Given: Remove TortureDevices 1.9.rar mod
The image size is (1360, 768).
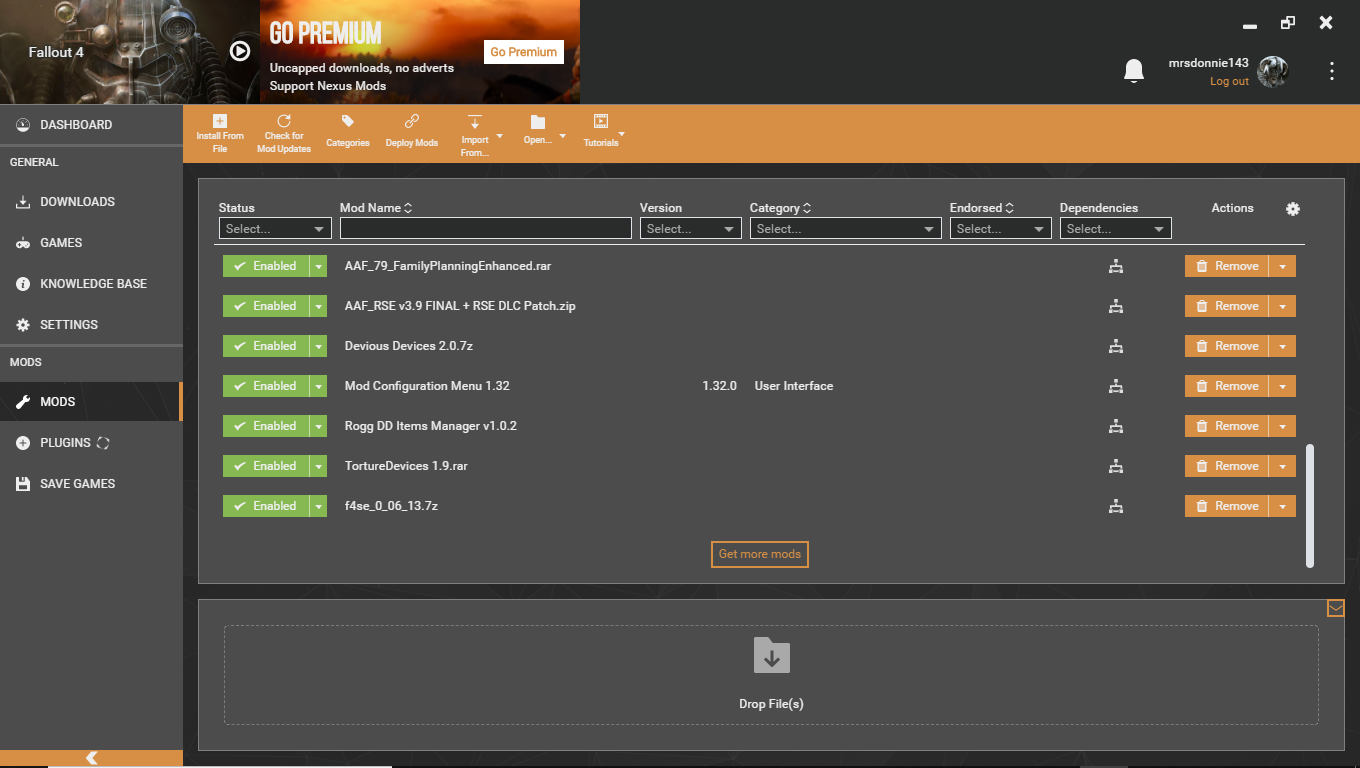Looking at the screenshot, I should tap(1227, 466).
